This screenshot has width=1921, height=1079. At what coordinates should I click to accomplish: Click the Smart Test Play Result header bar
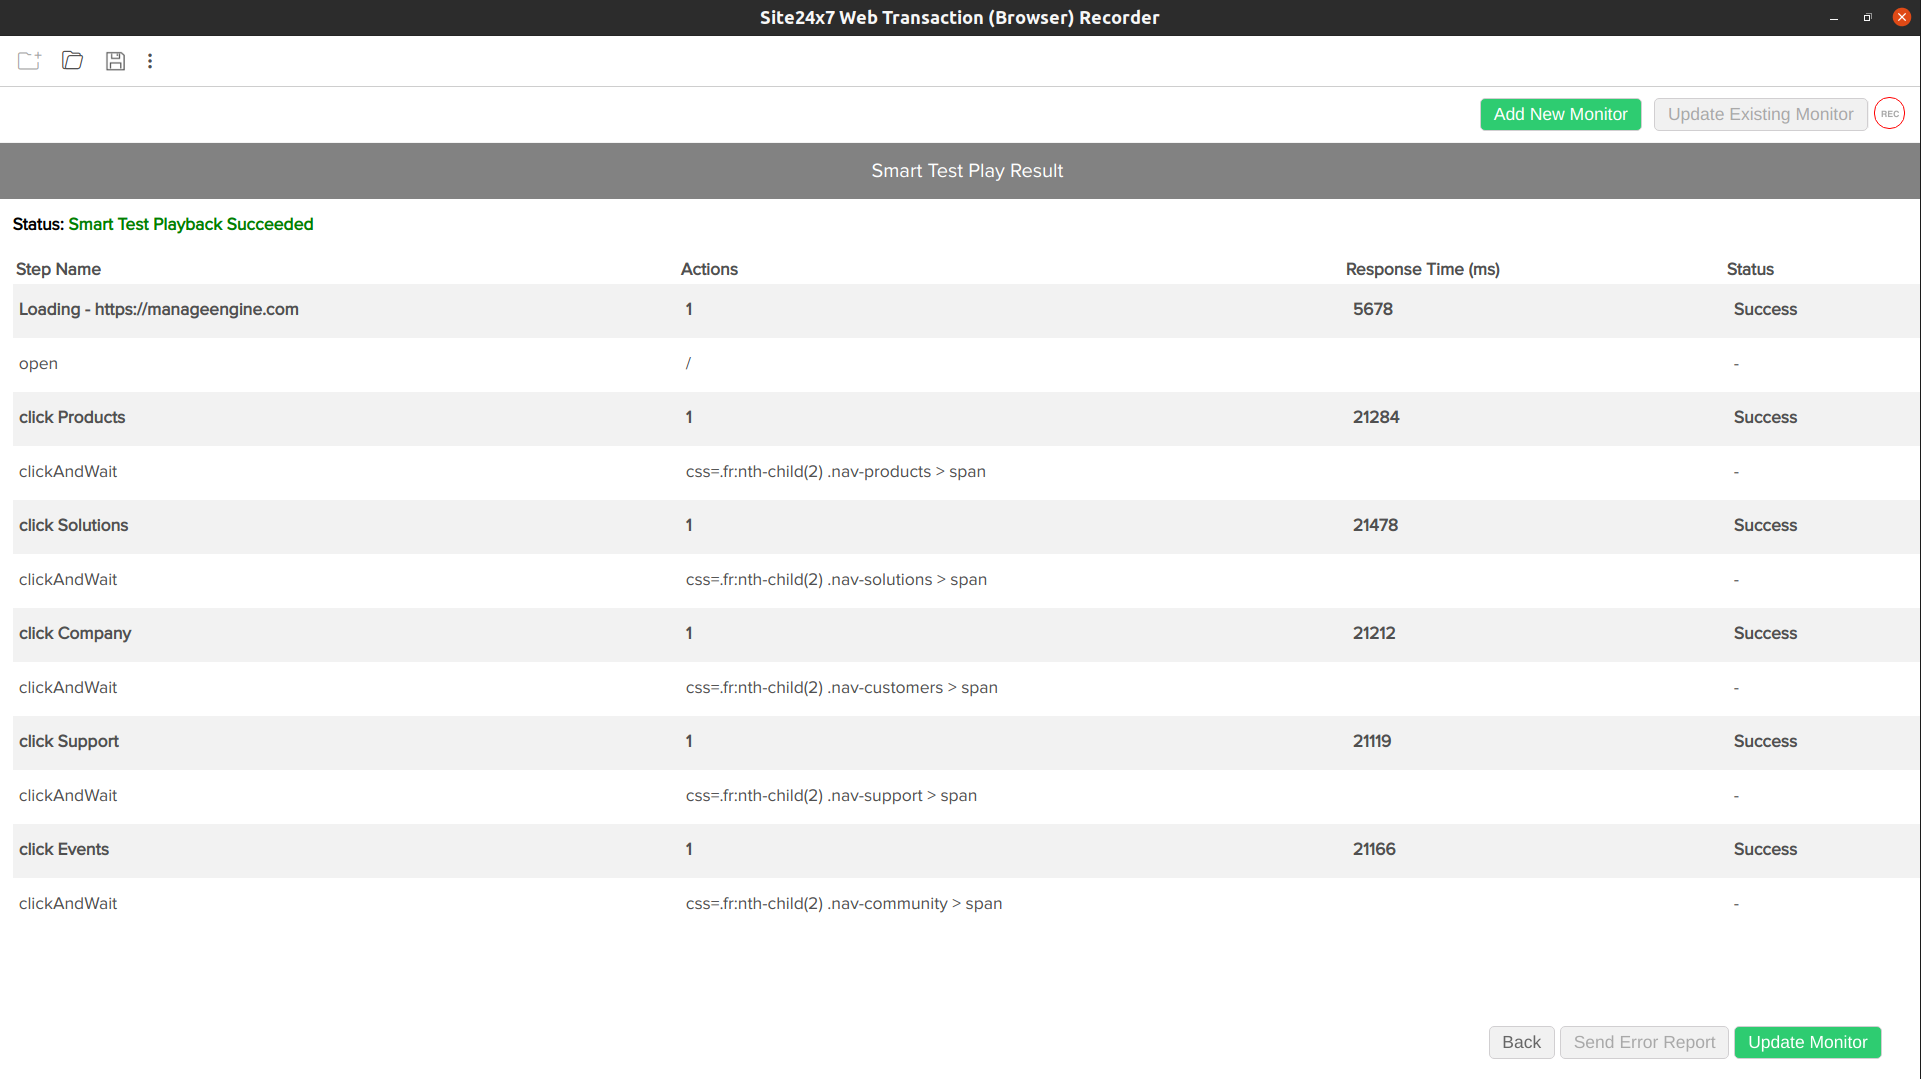tap(967, 170)
